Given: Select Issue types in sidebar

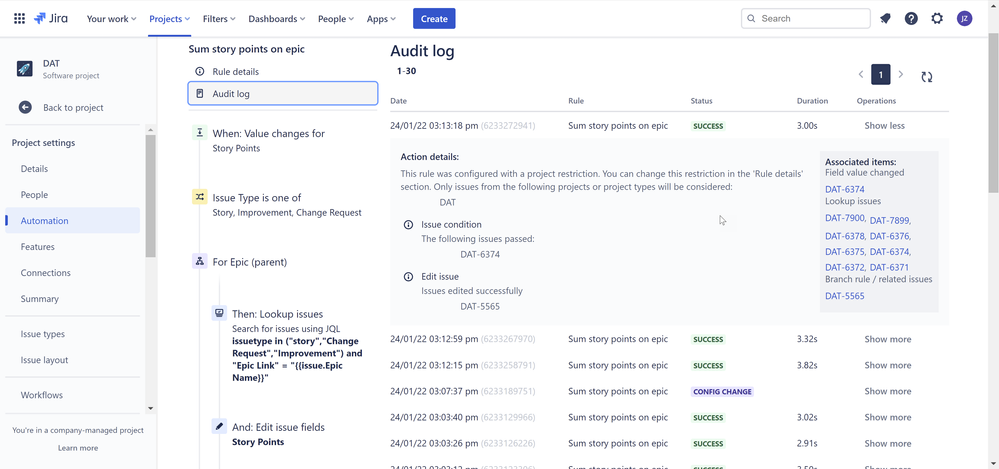Looking at the screenshot, I should coord(73,334).
